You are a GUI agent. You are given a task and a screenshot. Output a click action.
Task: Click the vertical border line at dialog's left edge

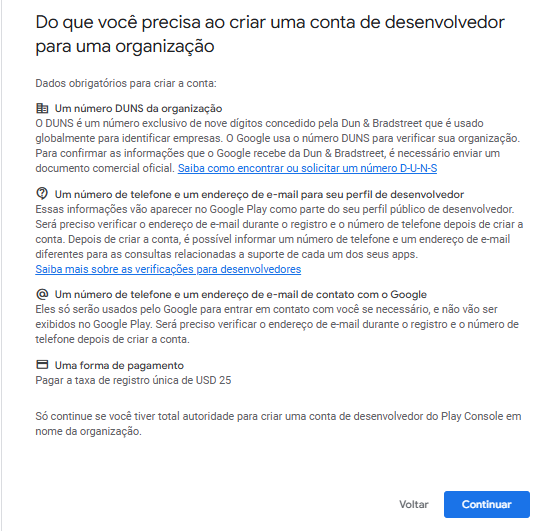(x=1, y=265)
